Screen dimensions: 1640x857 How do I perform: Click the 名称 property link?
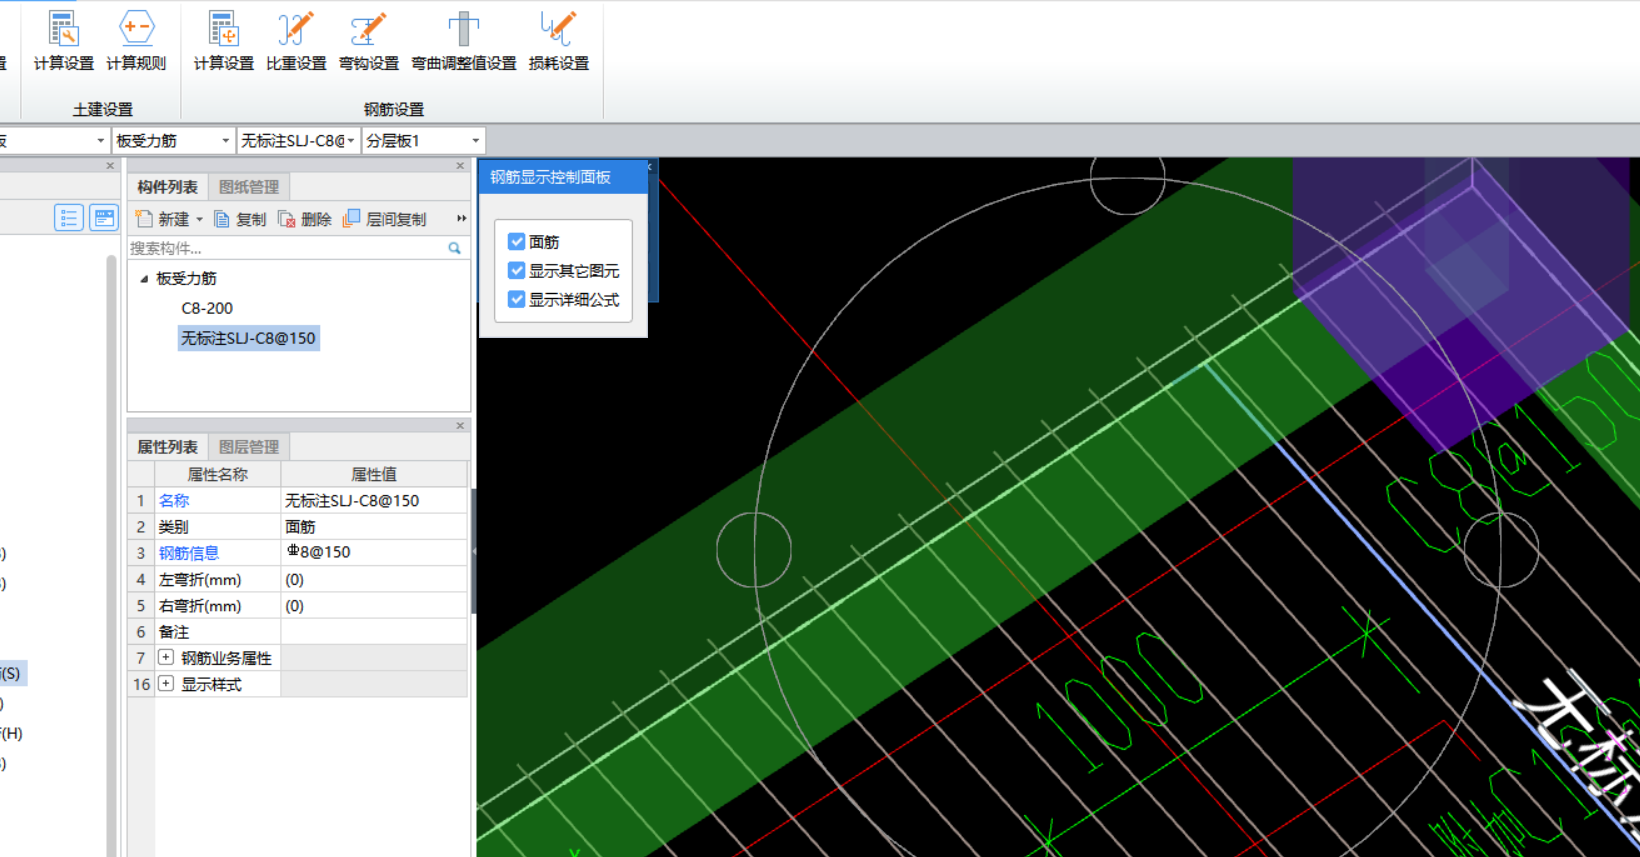(173, 501)
